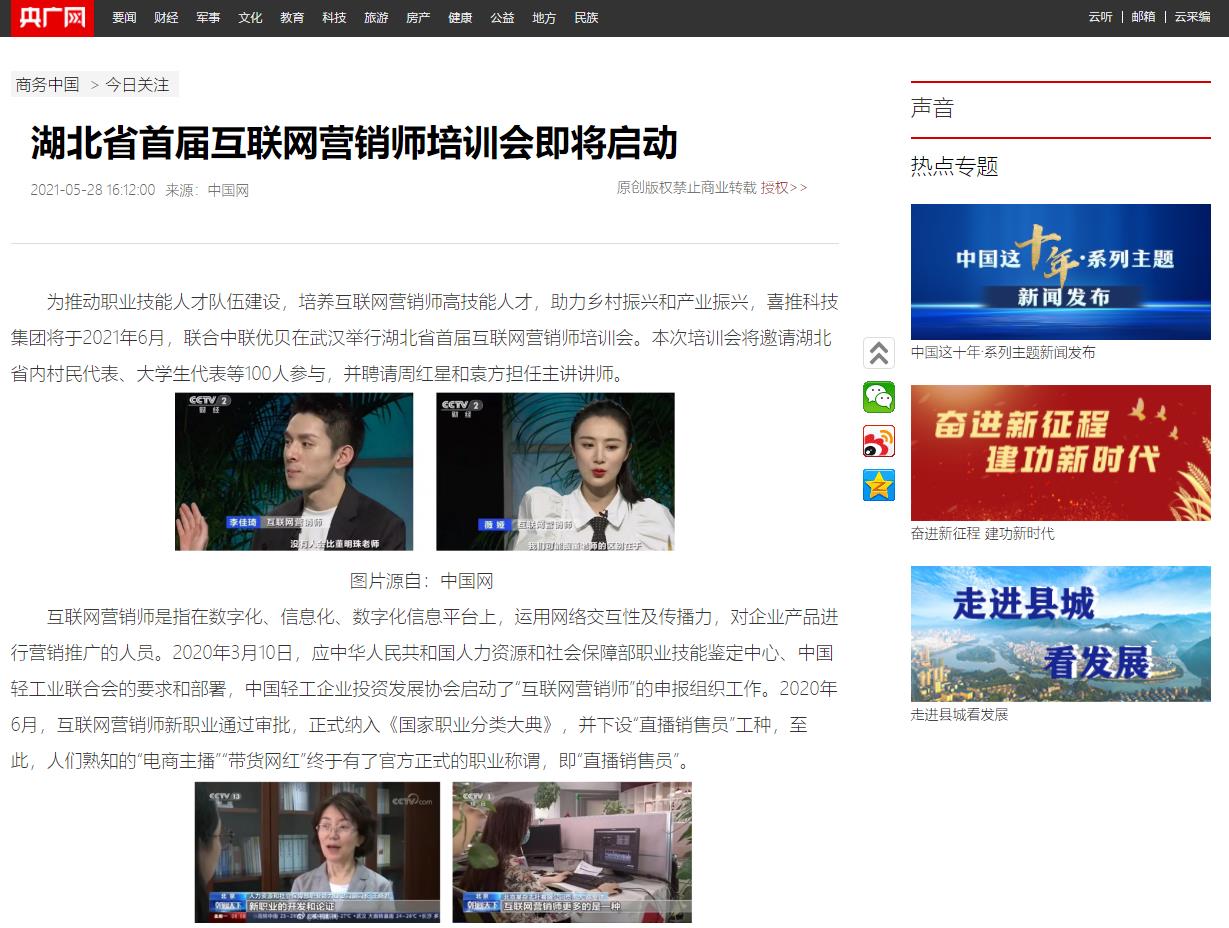Click caption link 中国这十年·系列主题新闻发布
Screen dimensions: 1229x928
(x=1003, y=352)
